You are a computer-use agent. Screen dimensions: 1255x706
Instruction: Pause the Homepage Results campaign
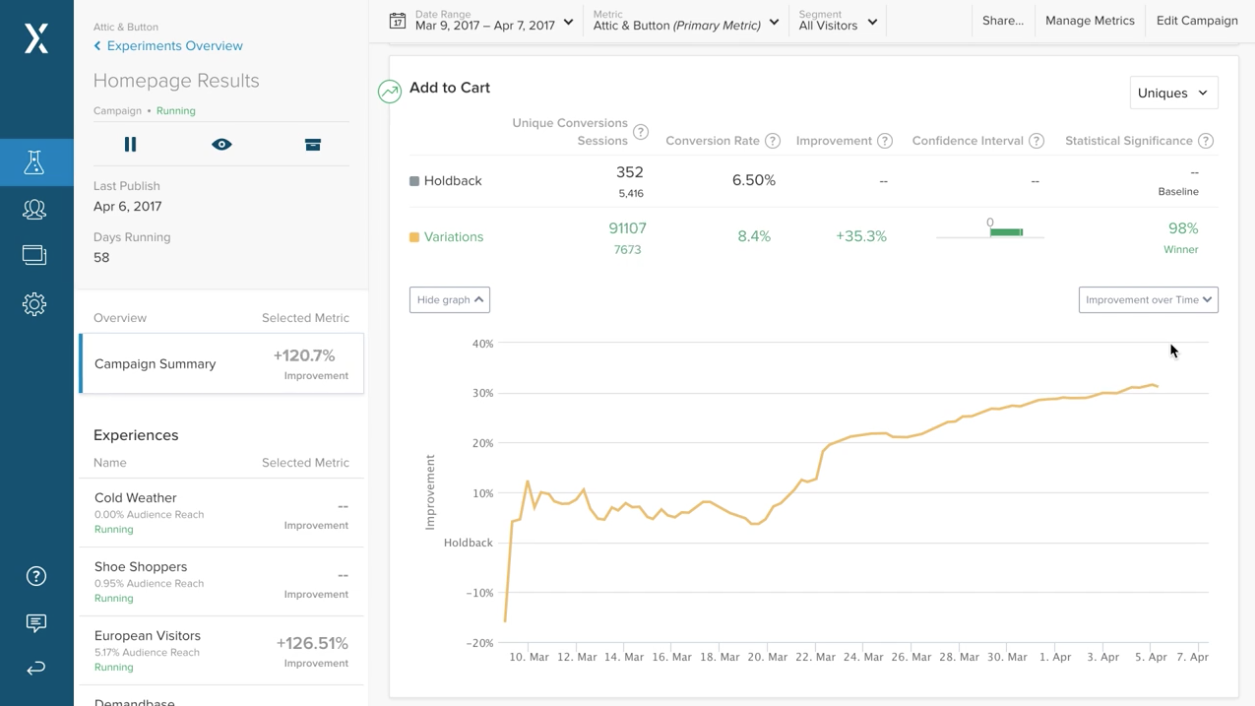pos(130,143)
